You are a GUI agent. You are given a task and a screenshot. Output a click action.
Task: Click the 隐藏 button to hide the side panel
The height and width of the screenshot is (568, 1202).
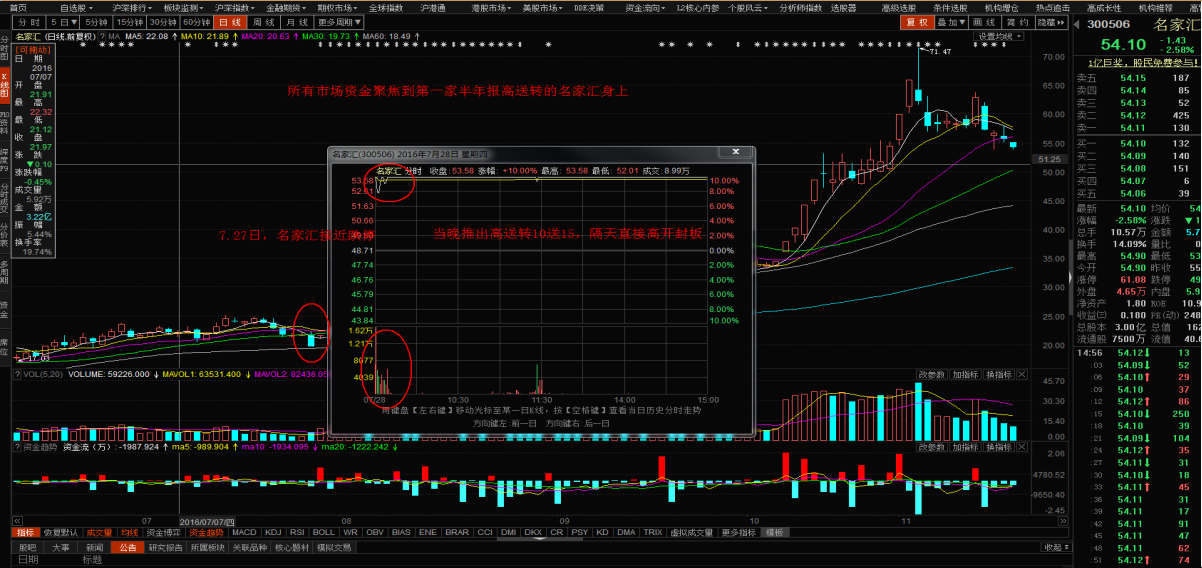coord(1050,21)
